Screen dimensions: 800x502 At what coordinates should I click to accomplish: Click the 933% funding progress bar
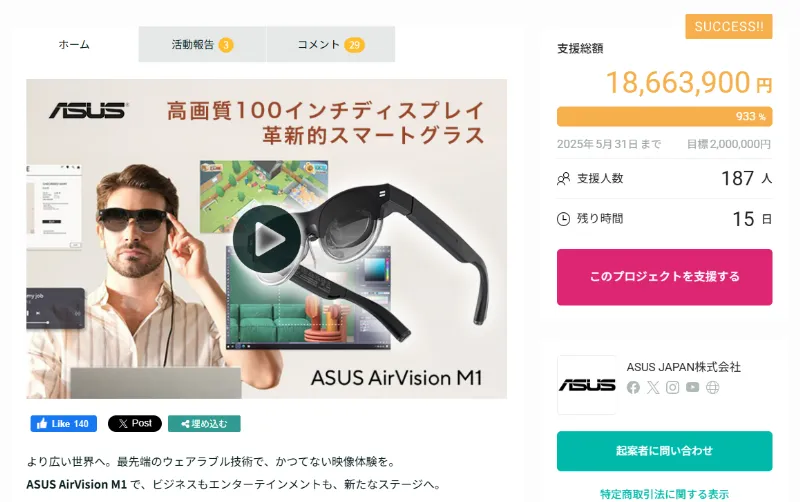click(x=664, y=116)
